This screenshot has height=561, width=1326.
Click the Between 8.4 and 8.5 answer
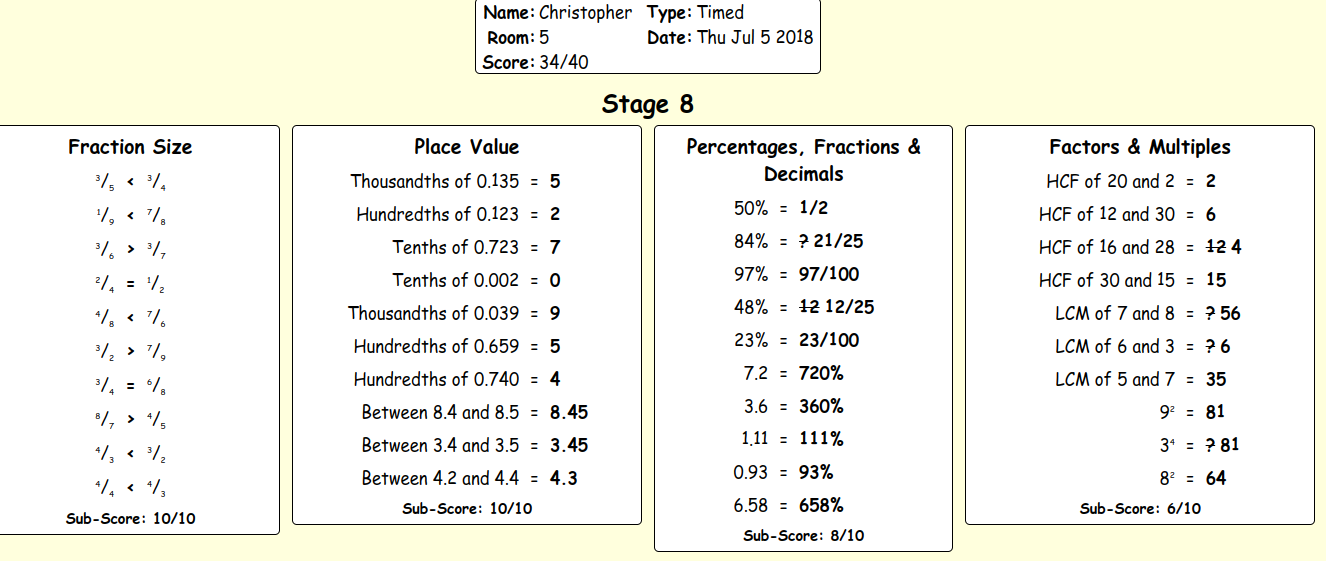coord(569,412)
